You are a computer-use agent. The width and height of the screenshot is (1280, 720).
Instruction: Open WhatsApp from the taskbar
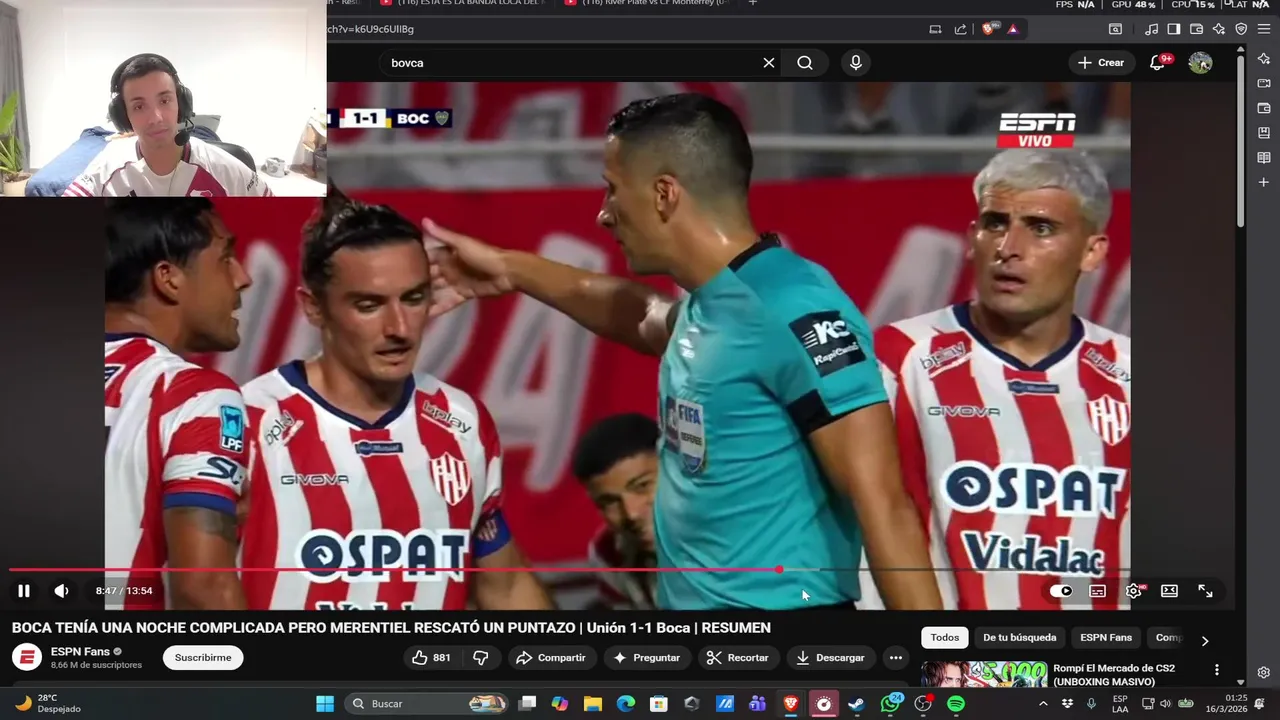click(890, 704)
